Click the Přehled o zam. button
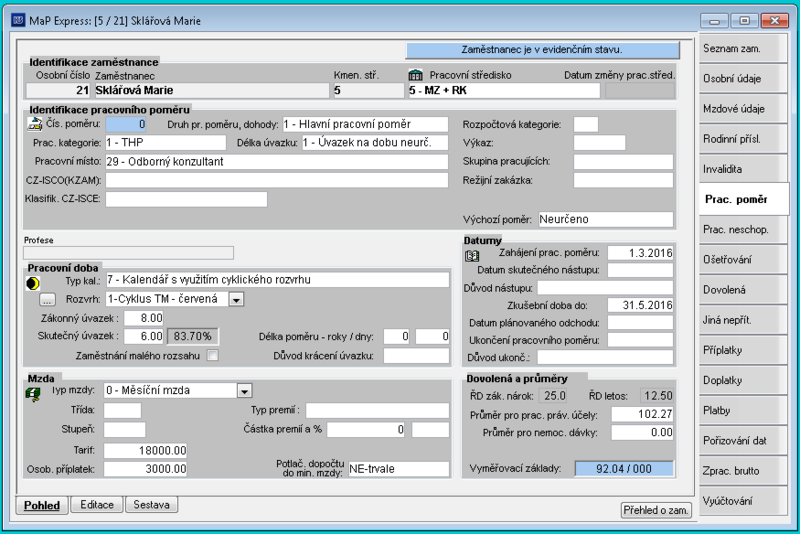This screenshot has width=800, height=534. coord(656,510)
